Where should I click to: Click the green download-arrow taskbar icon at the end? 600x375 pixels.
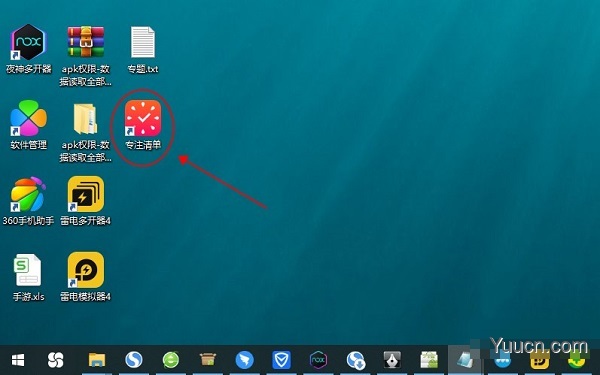(x=577, y=361)
